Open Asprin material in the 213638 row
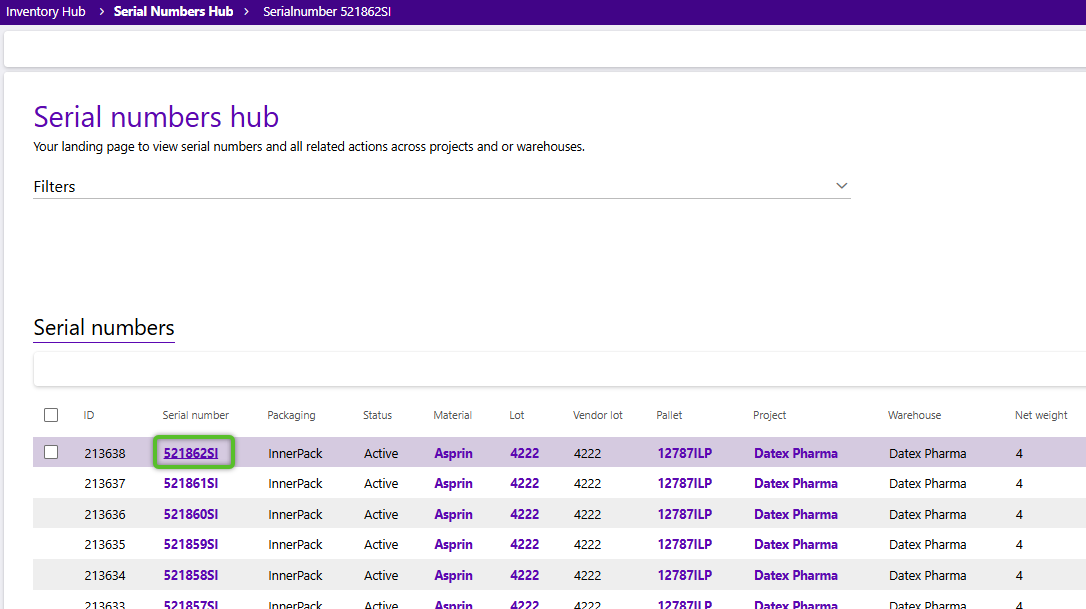 (x=453, y=453)
